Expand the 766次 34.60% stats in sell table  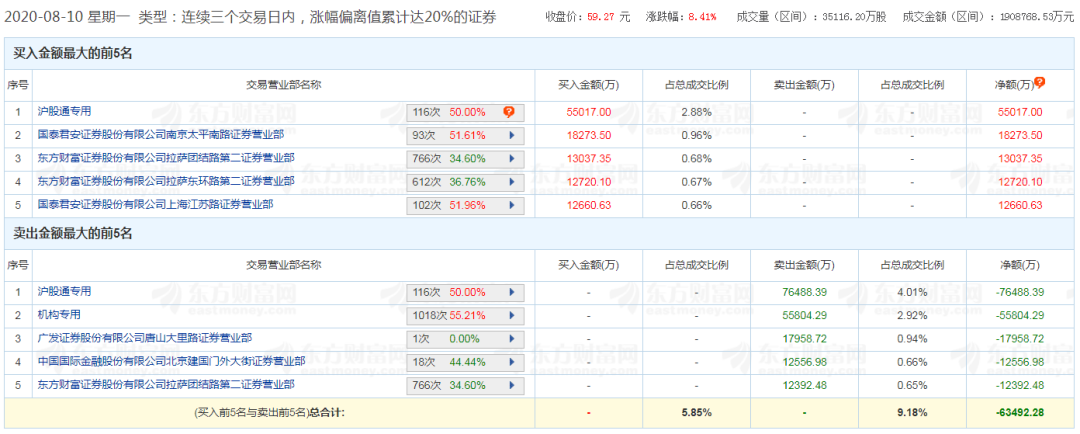click(x=511, y=384)
